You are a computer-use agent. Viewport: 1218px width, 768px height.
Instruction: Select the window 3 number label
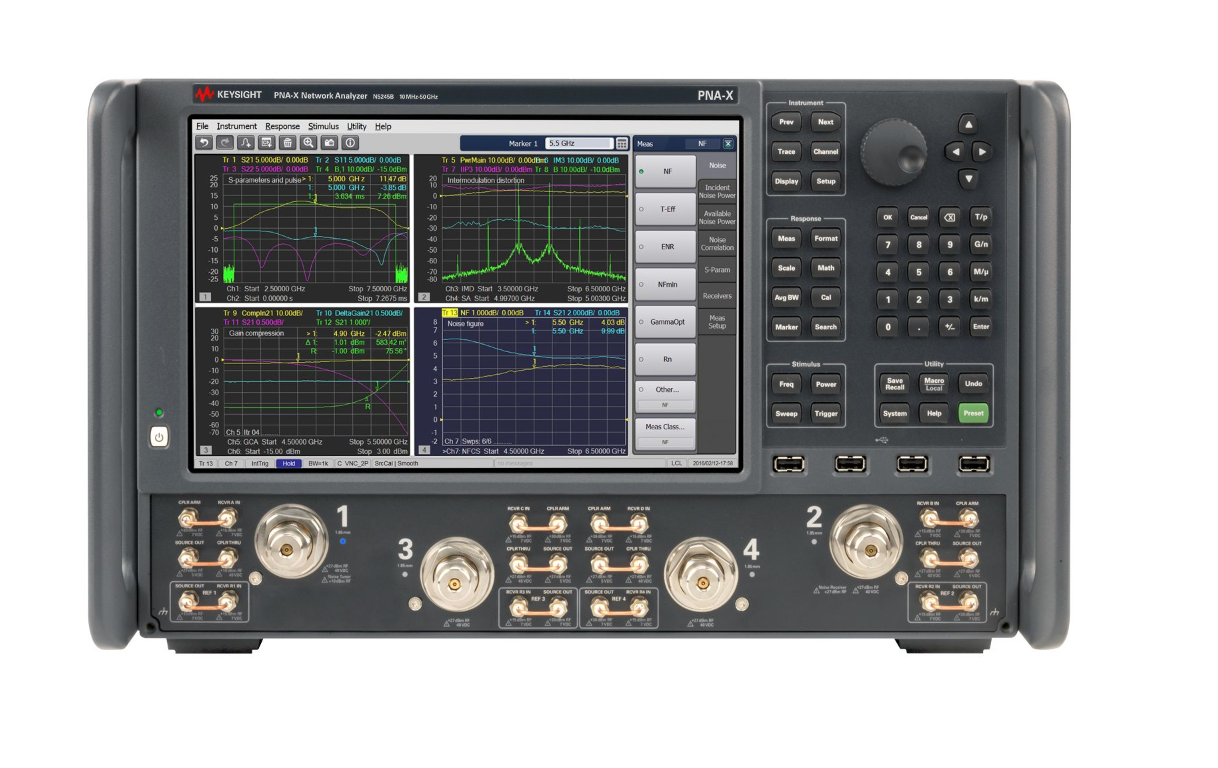click(x=204, y=450)
